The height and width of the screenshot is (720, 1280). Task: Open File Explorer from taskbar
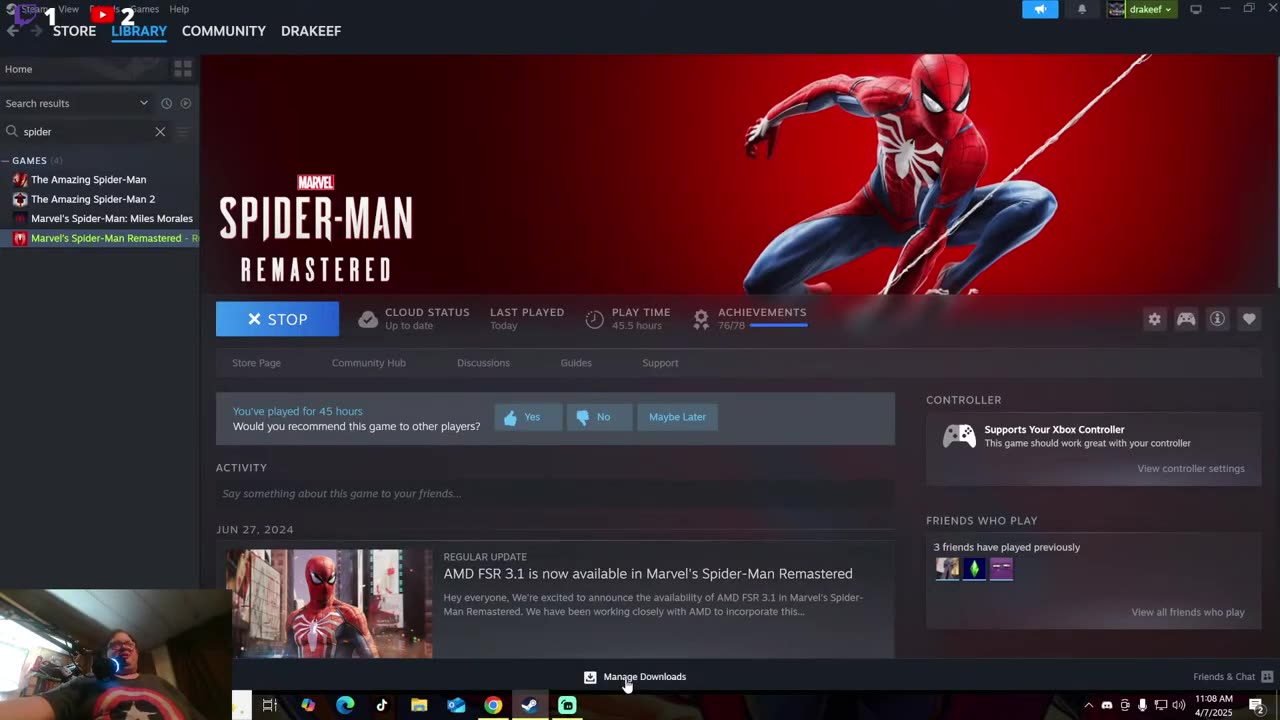tap(419, 705)
